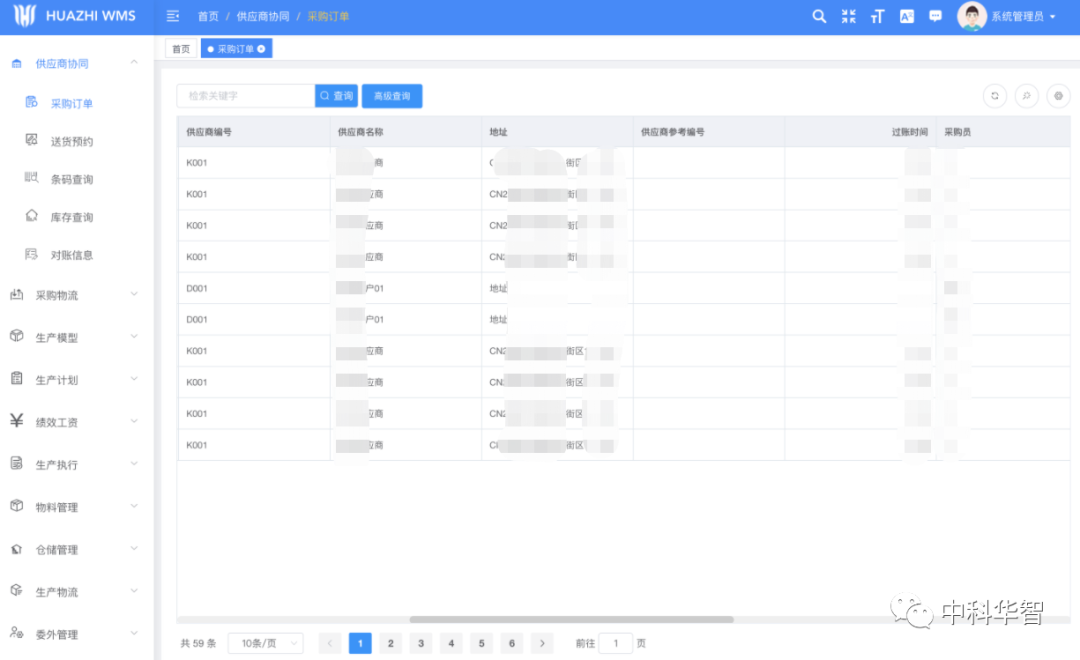The image size is (1080, 660).
Task: Open language switch icon in header
Action: (907, 16)
